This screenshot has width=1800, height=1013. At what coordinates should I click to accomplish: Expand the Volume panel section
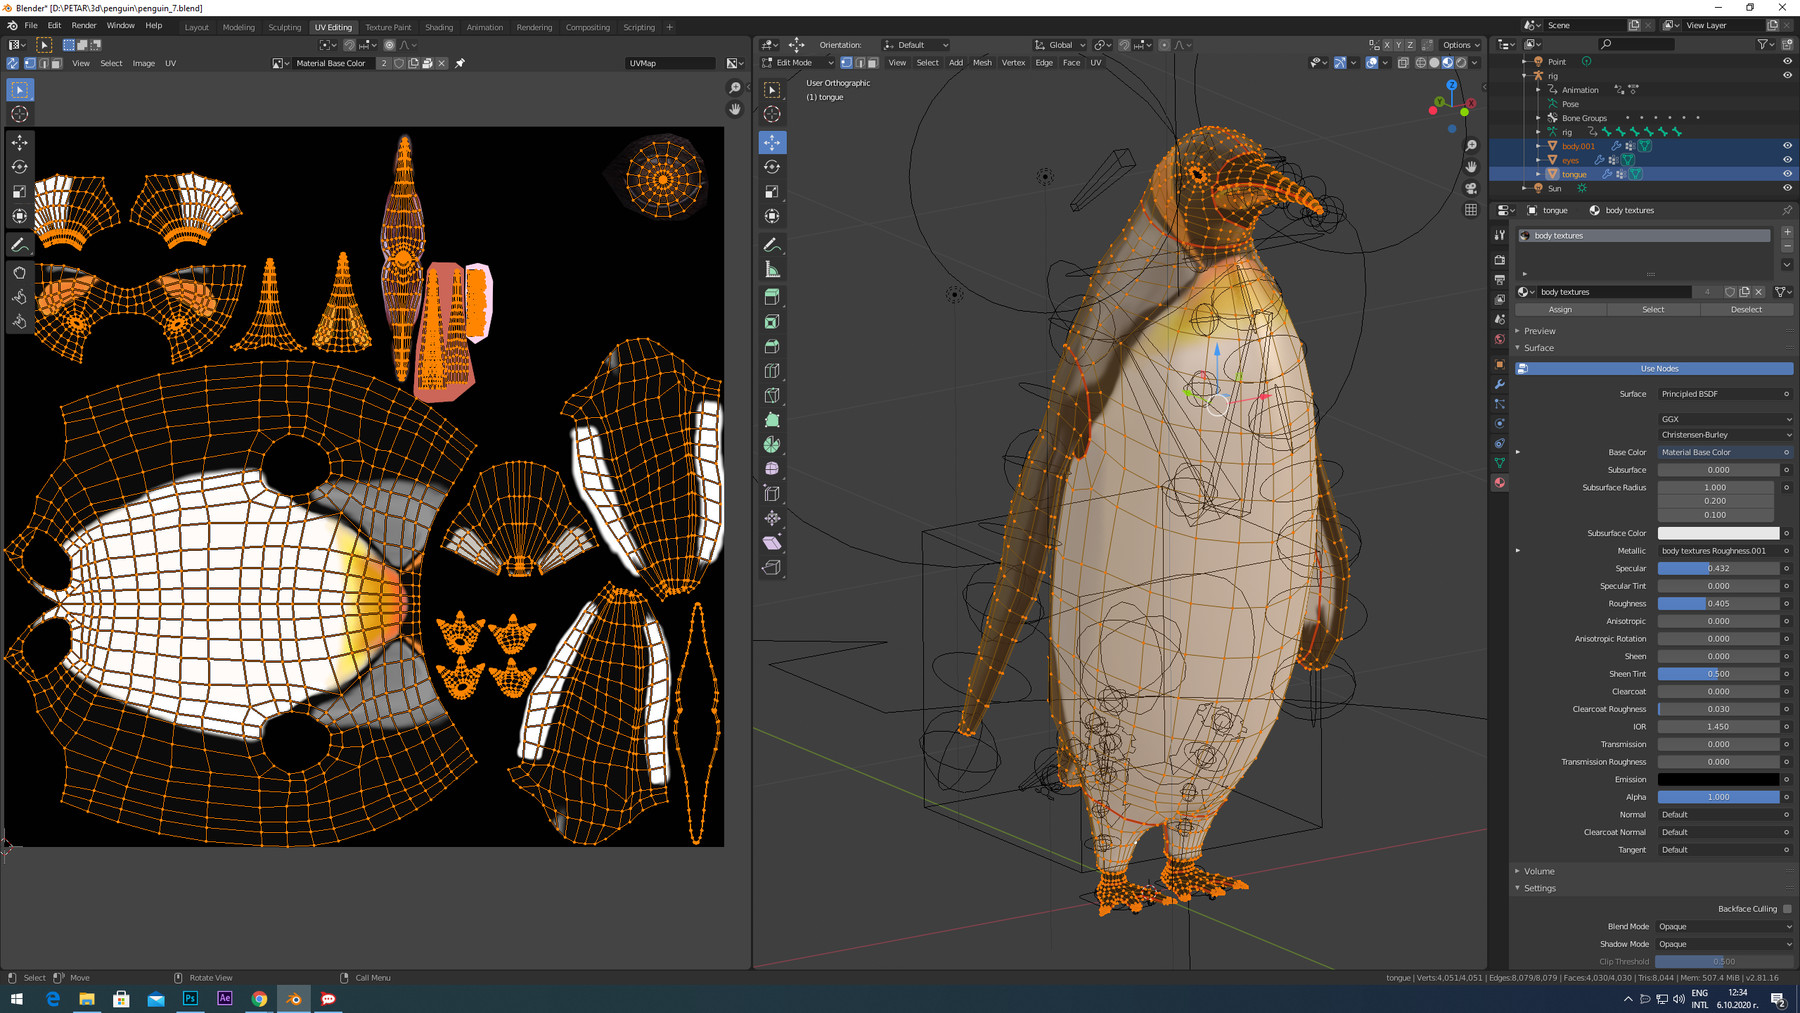click(x=1539, y=871)
